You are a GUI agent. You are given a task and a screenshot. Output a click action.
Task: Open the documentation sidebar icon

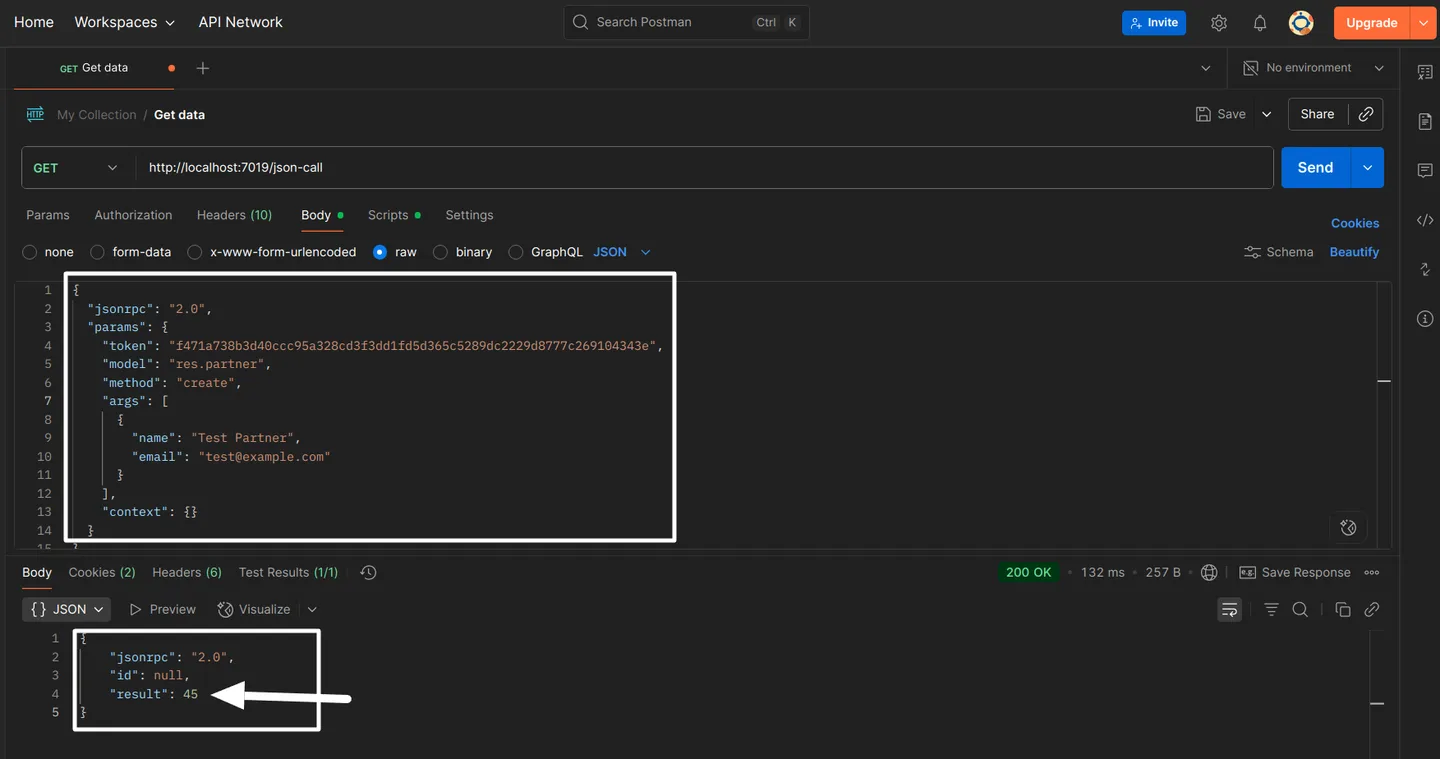(1425, 121)
